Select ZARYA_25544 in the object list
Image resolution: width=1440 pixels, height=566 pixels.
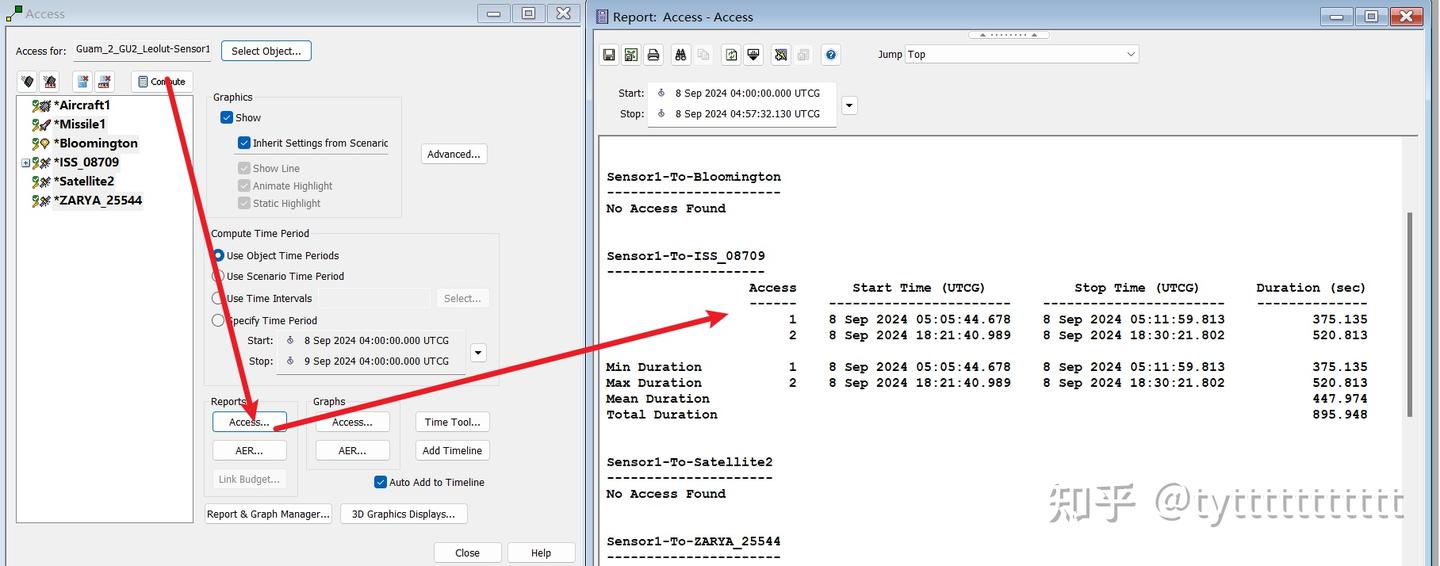(98, 200)
